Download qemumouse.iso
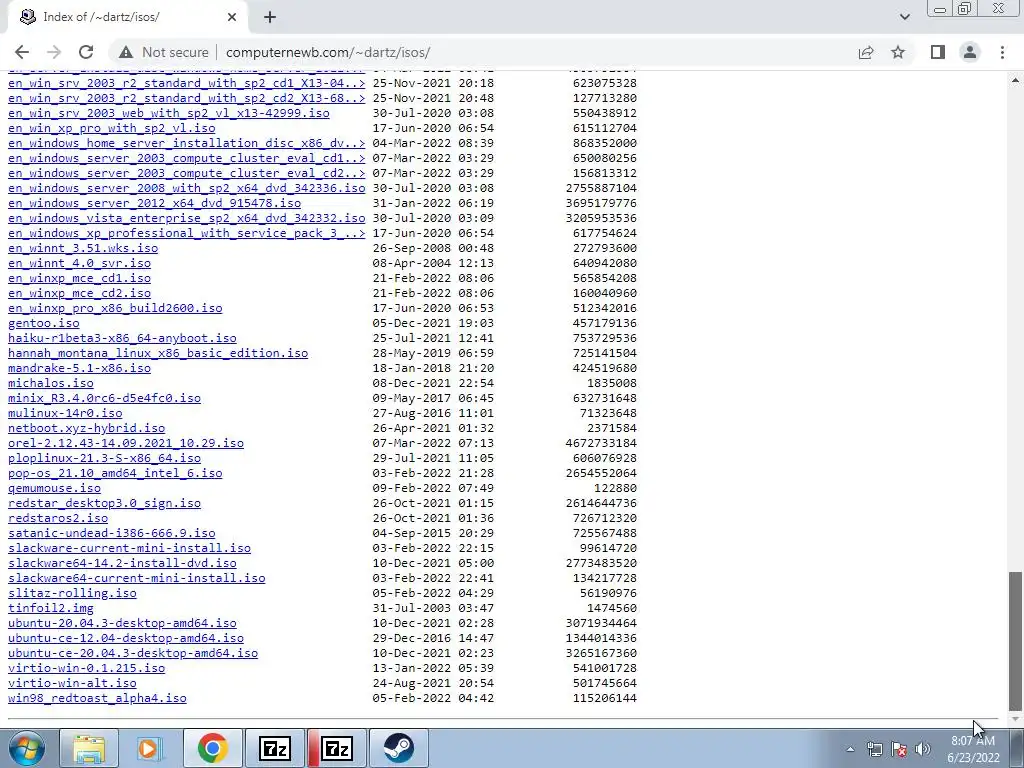Image resolution: width=1024 pixels, height=768 pixels. (54, 488)
